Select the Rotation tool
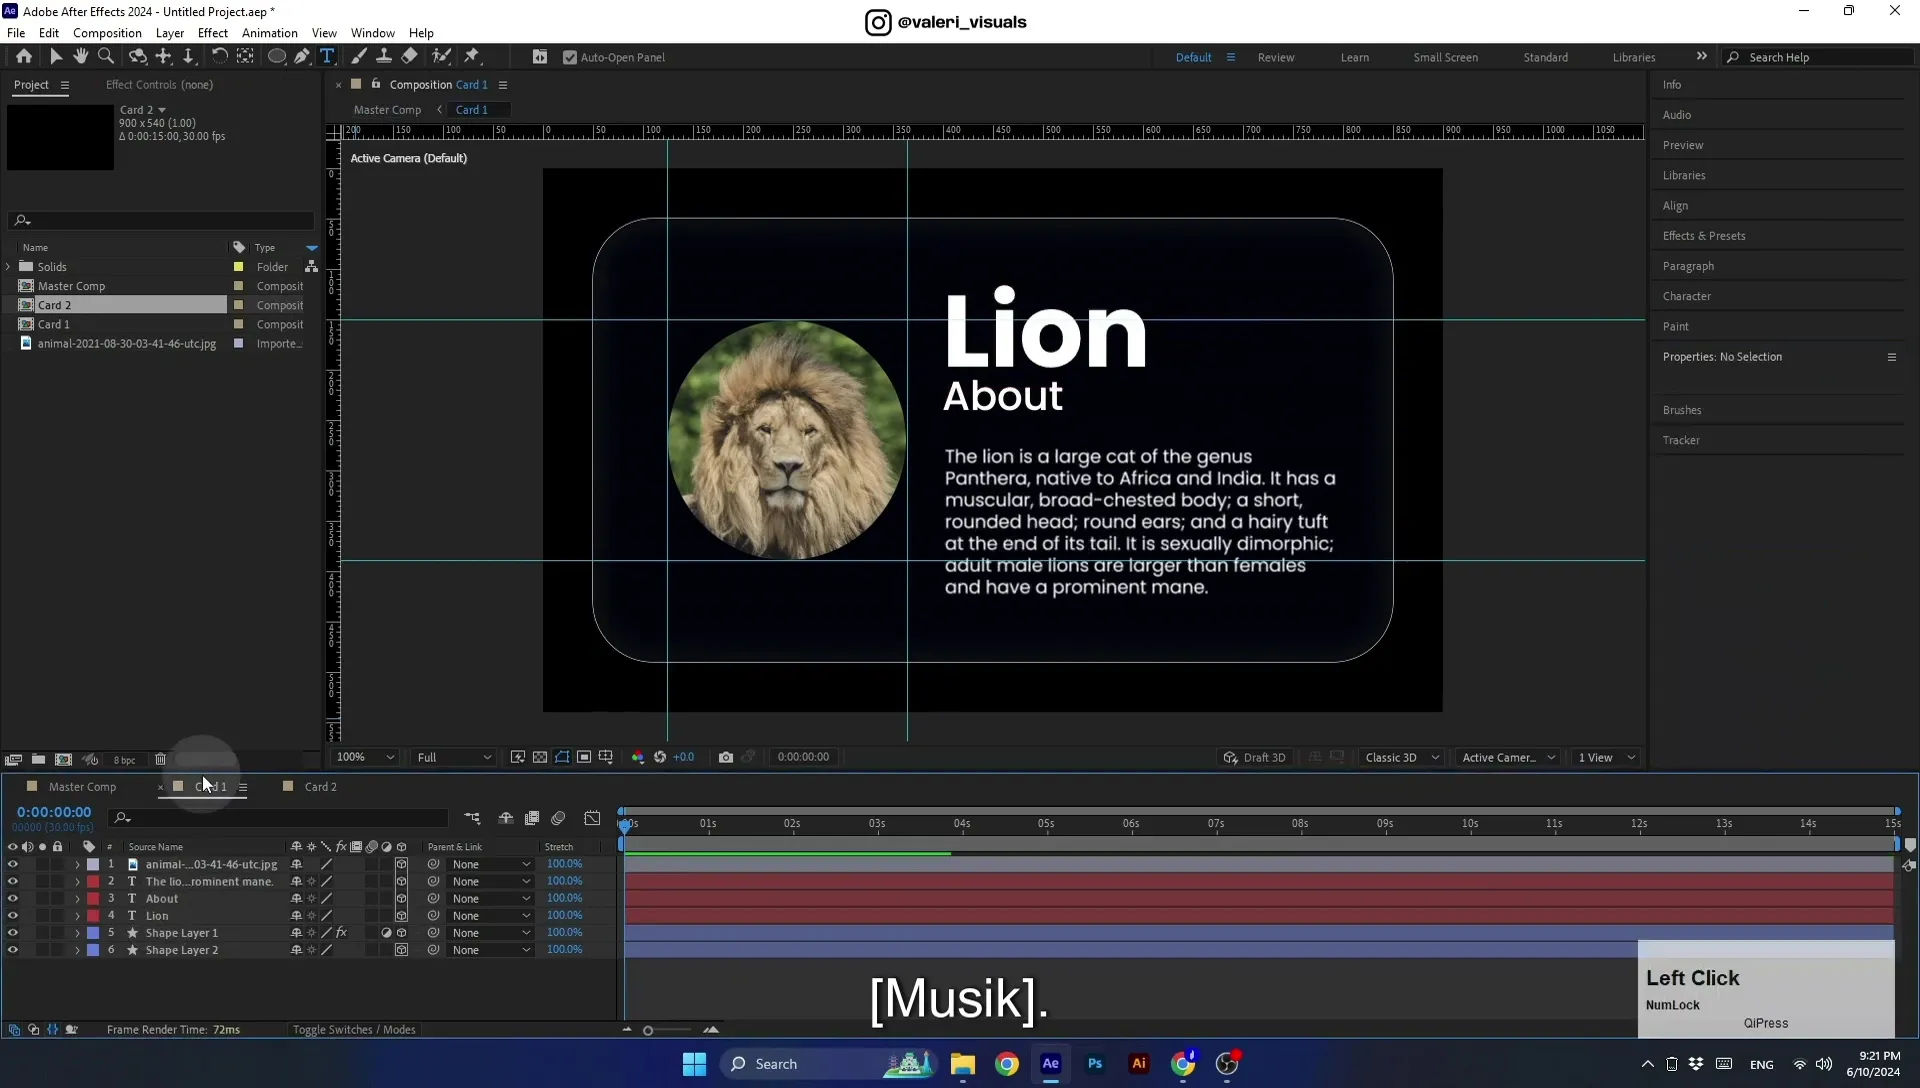This screenshot has width=1920, height=1088. 219,57
